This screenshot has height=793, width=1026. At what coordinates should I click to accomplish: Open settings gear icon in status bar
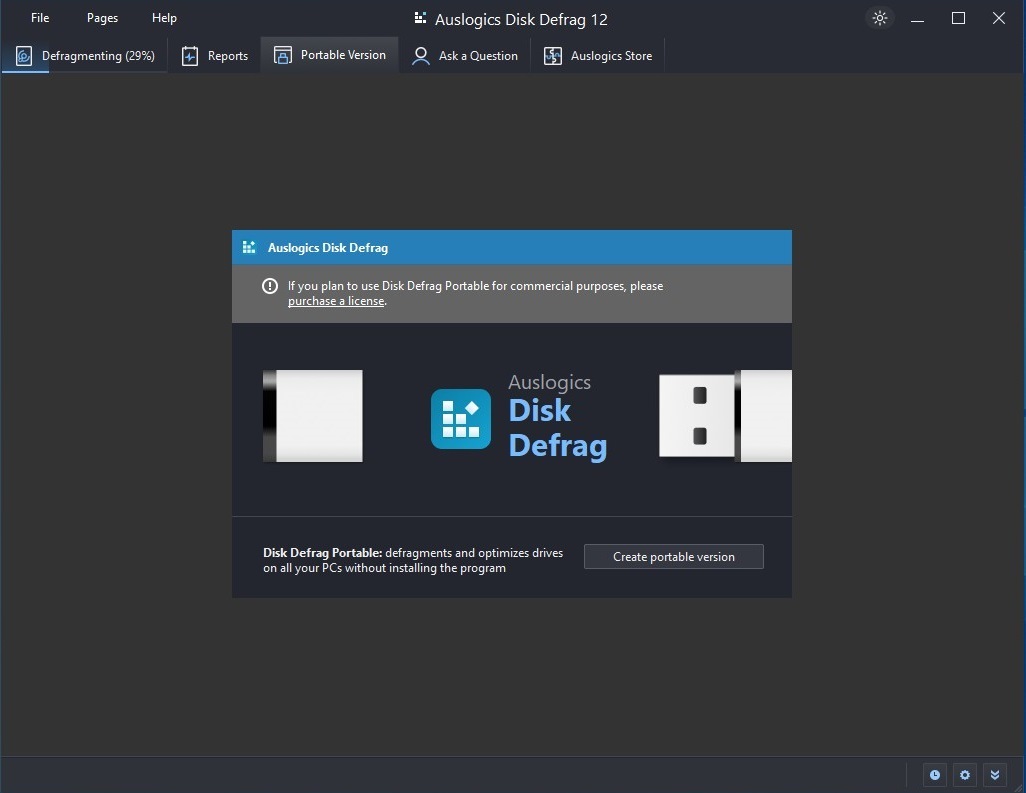pyautogui.click(x=964, y=775)
